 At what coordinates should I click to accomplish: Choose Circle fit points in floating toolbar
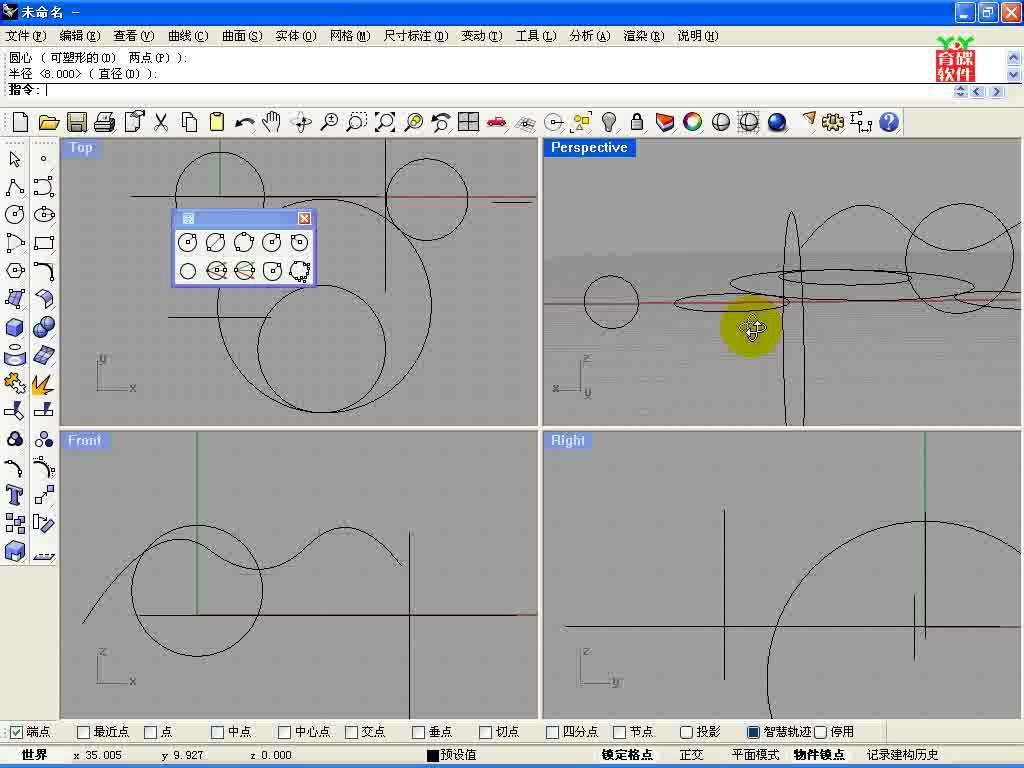pos(300,271)
